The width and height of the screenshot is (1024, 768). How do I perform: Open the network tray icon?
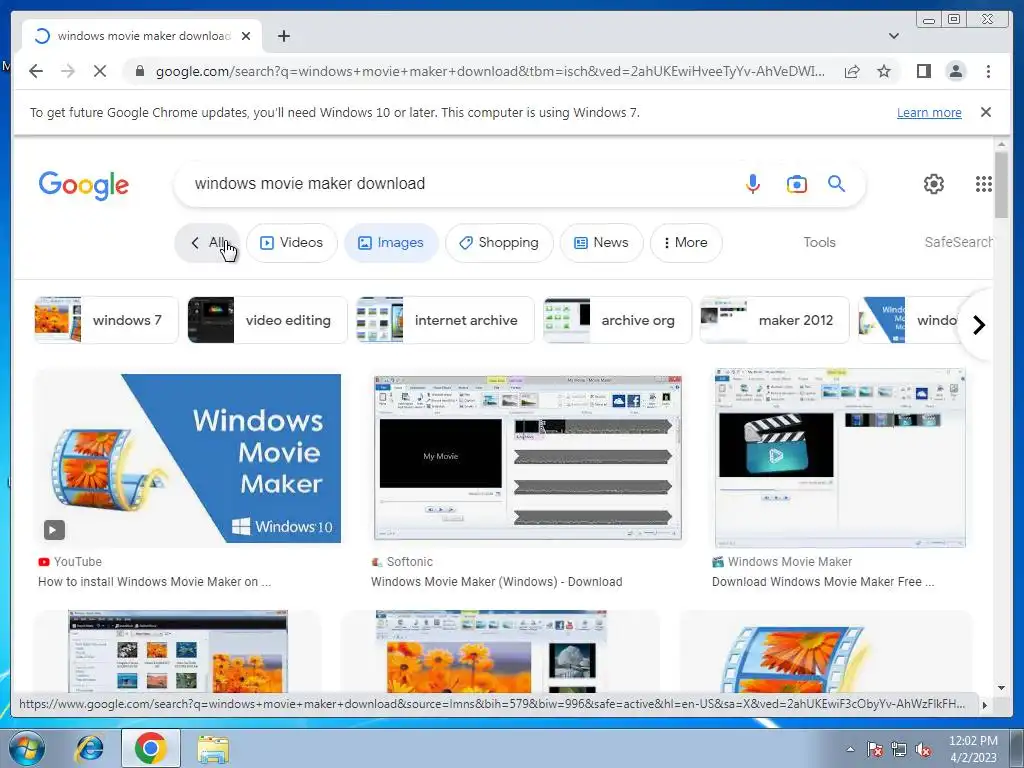point(899,749)
